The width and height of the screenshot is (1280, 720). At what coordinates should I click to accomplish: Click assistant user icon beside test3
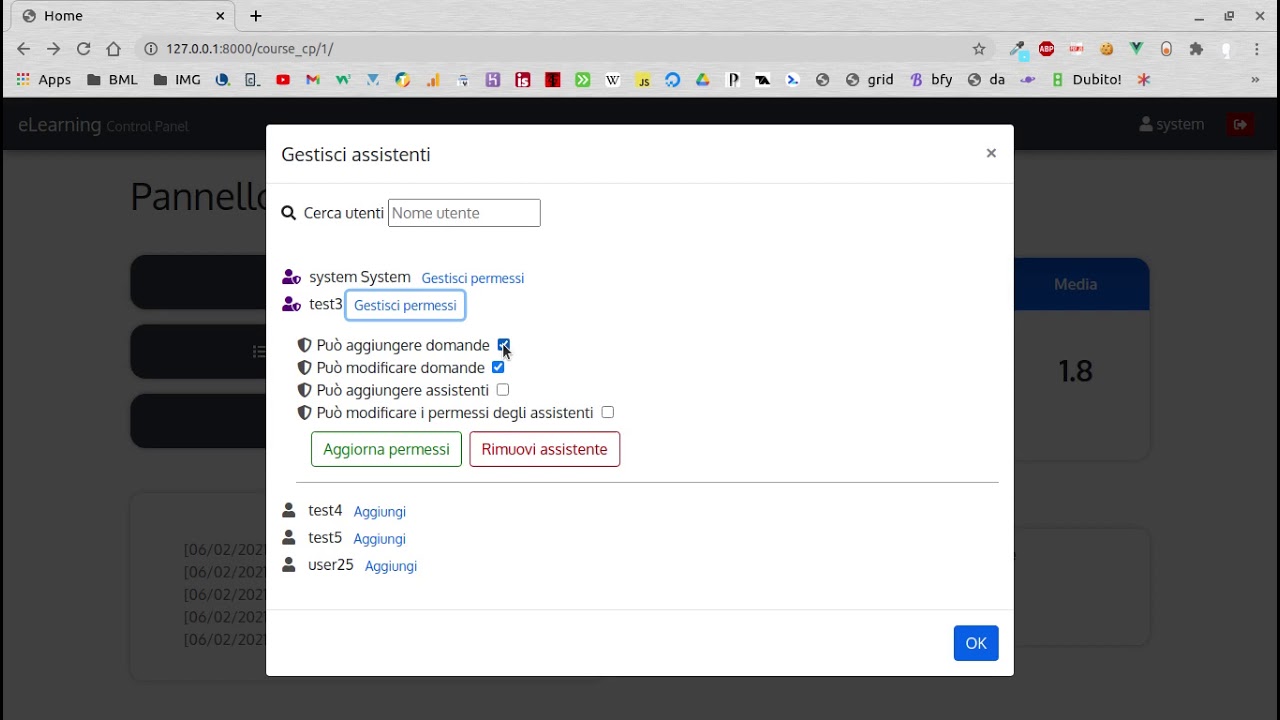tap(291, 304)
